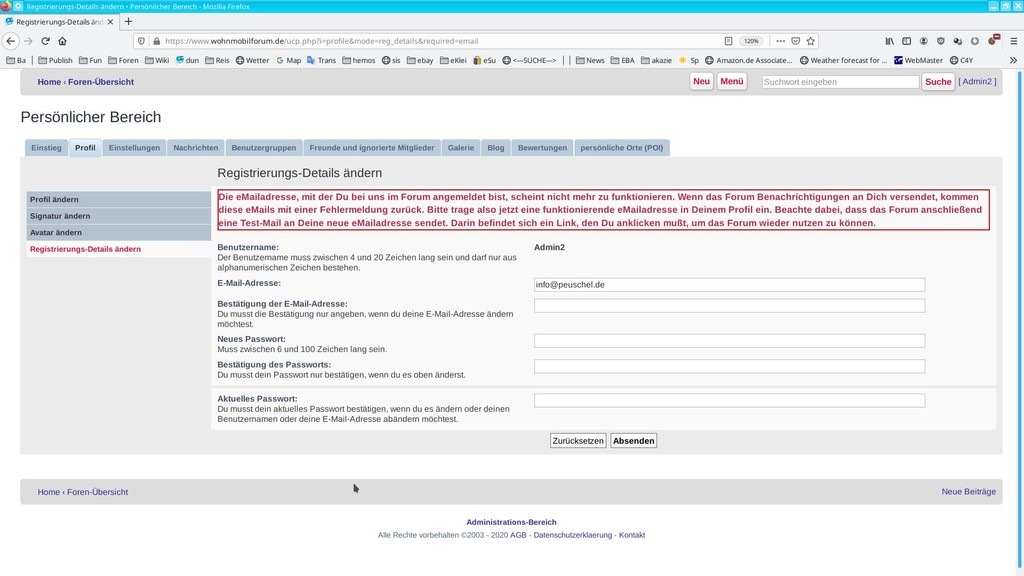Focus the Suchwort eingeben search field
This screenshot has width=1024, height=576.
point(840,82)
